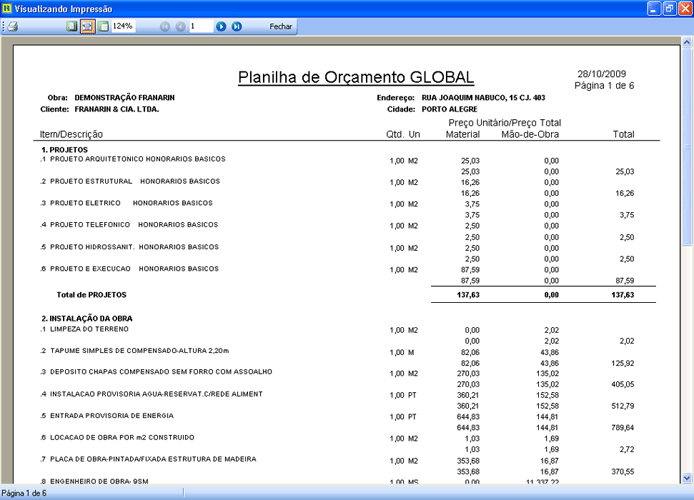Click the section heading '1. PROJETOS'
This screenshot has height=500, width=694.
click(x=65, y=150)
